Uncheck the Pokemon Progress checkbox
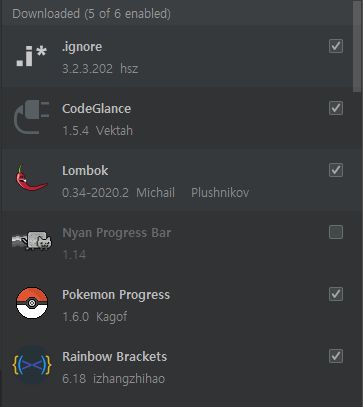The image size is (363, 407). tap(336, 294)
